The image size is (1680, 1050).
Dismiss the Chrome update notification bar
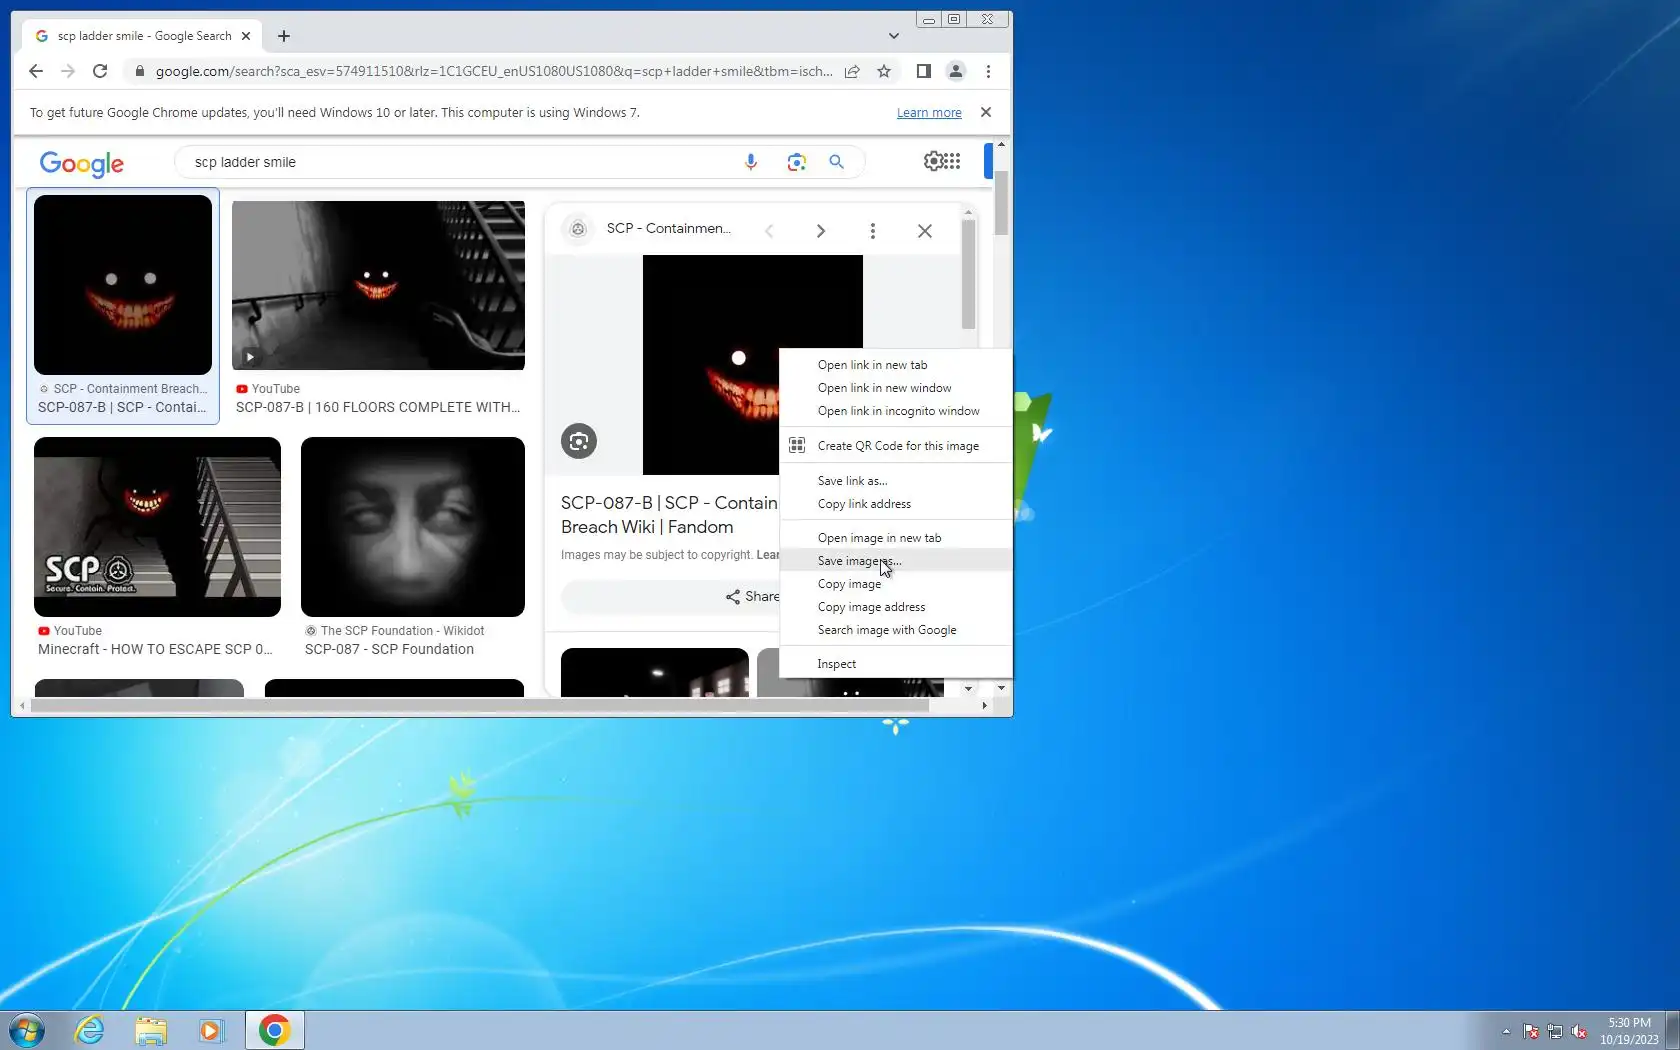[986, 112]
